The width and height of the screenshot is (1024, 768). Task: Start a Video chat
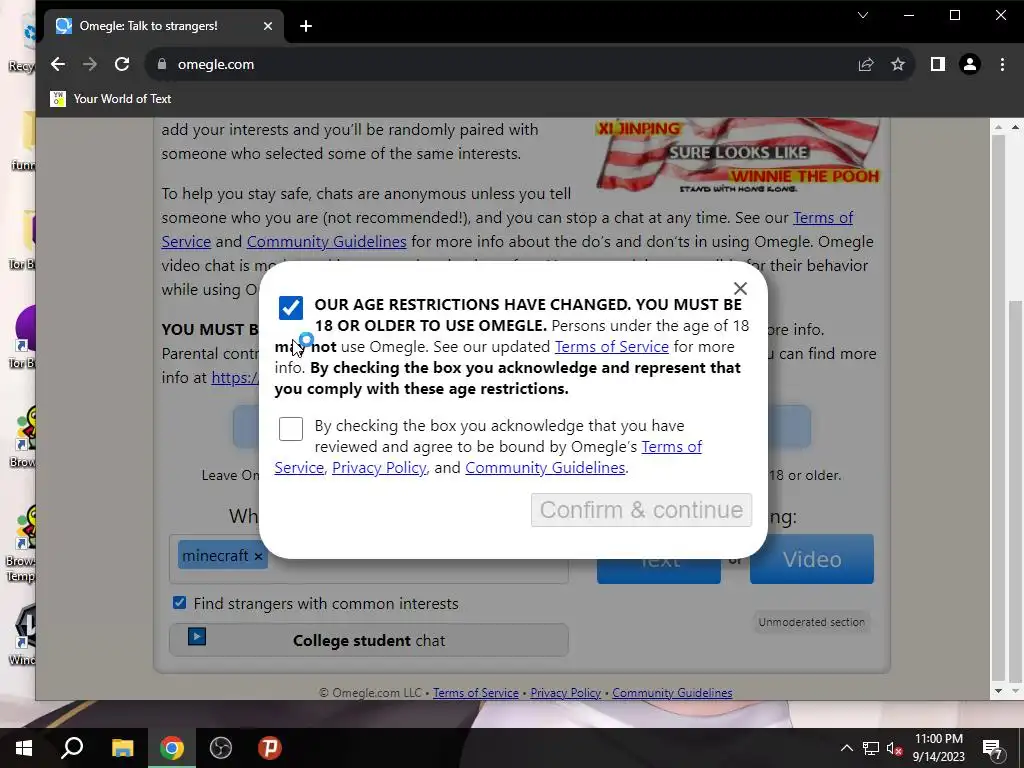click(x=812, y=559)
